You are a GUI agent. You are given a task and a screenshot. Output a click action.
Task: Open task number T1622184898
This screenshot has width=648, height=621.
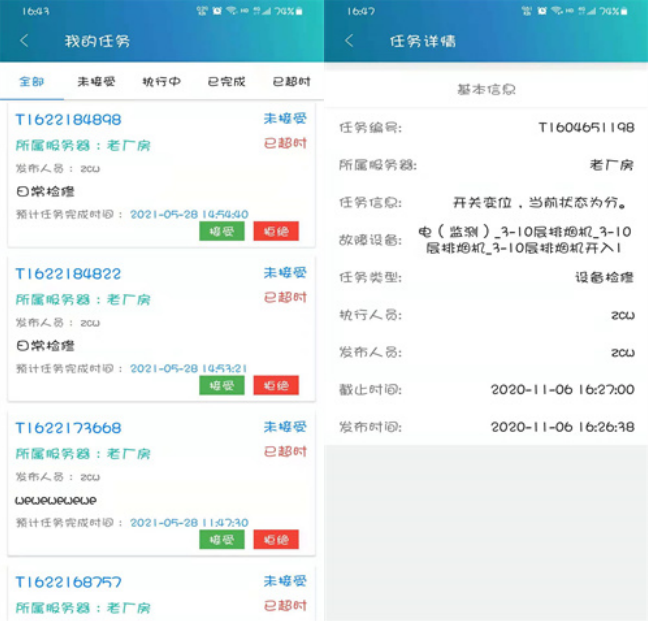(x=68, y=120)
